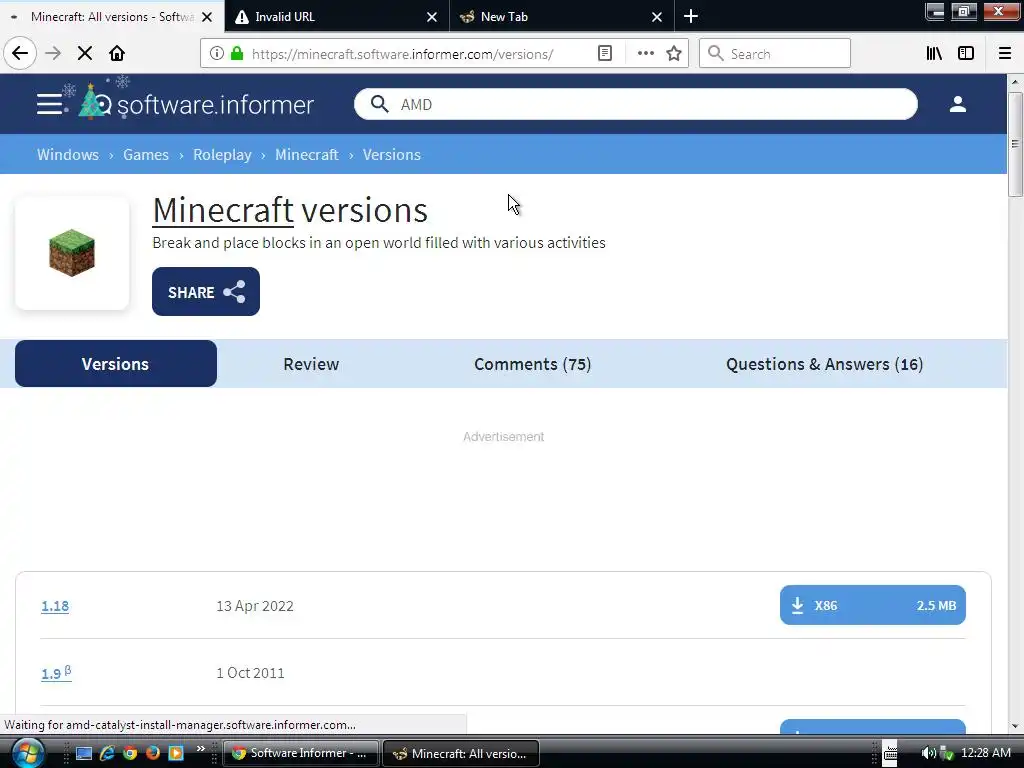Click the browser forward arrow

point(53,53)
